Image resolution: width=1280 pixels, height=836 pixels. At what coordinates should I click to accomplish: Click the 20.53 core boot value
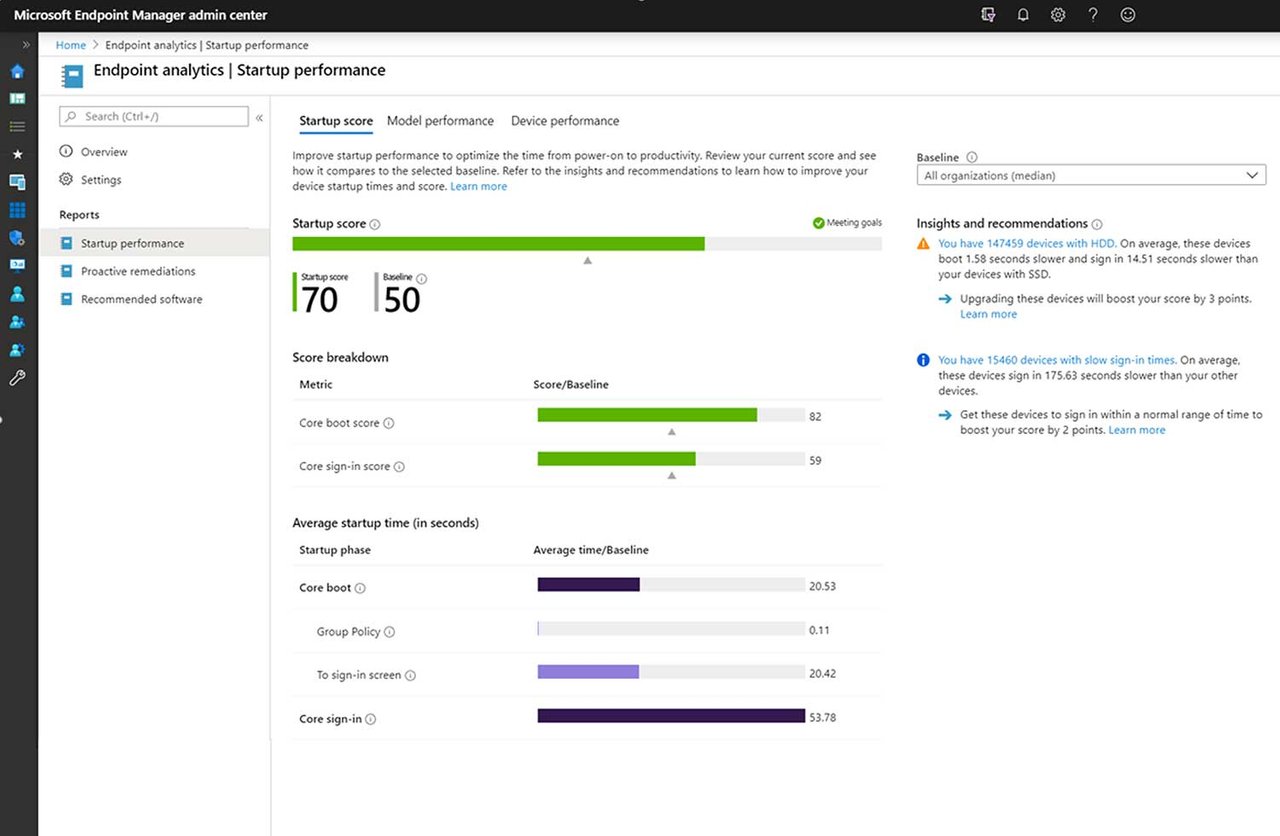[822, 586]
